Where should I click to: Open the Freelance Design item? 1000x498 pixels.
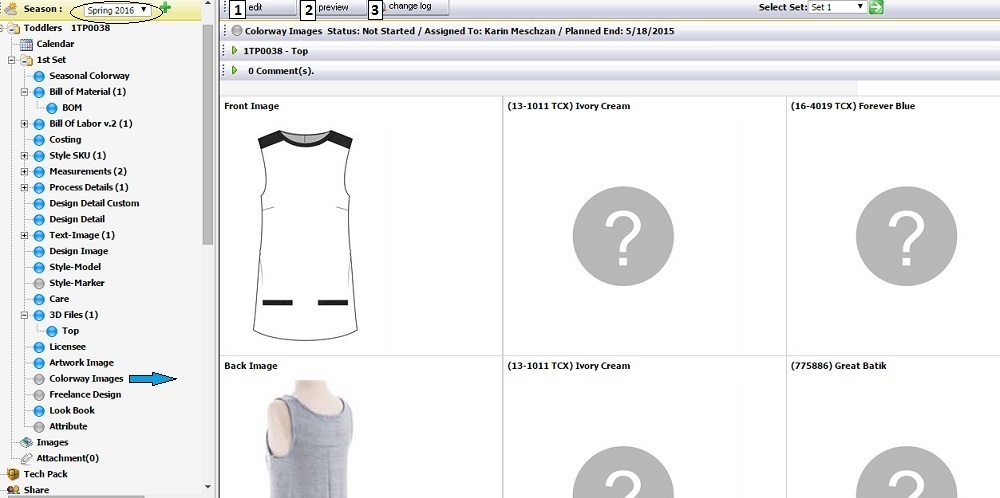coord(85,395)
